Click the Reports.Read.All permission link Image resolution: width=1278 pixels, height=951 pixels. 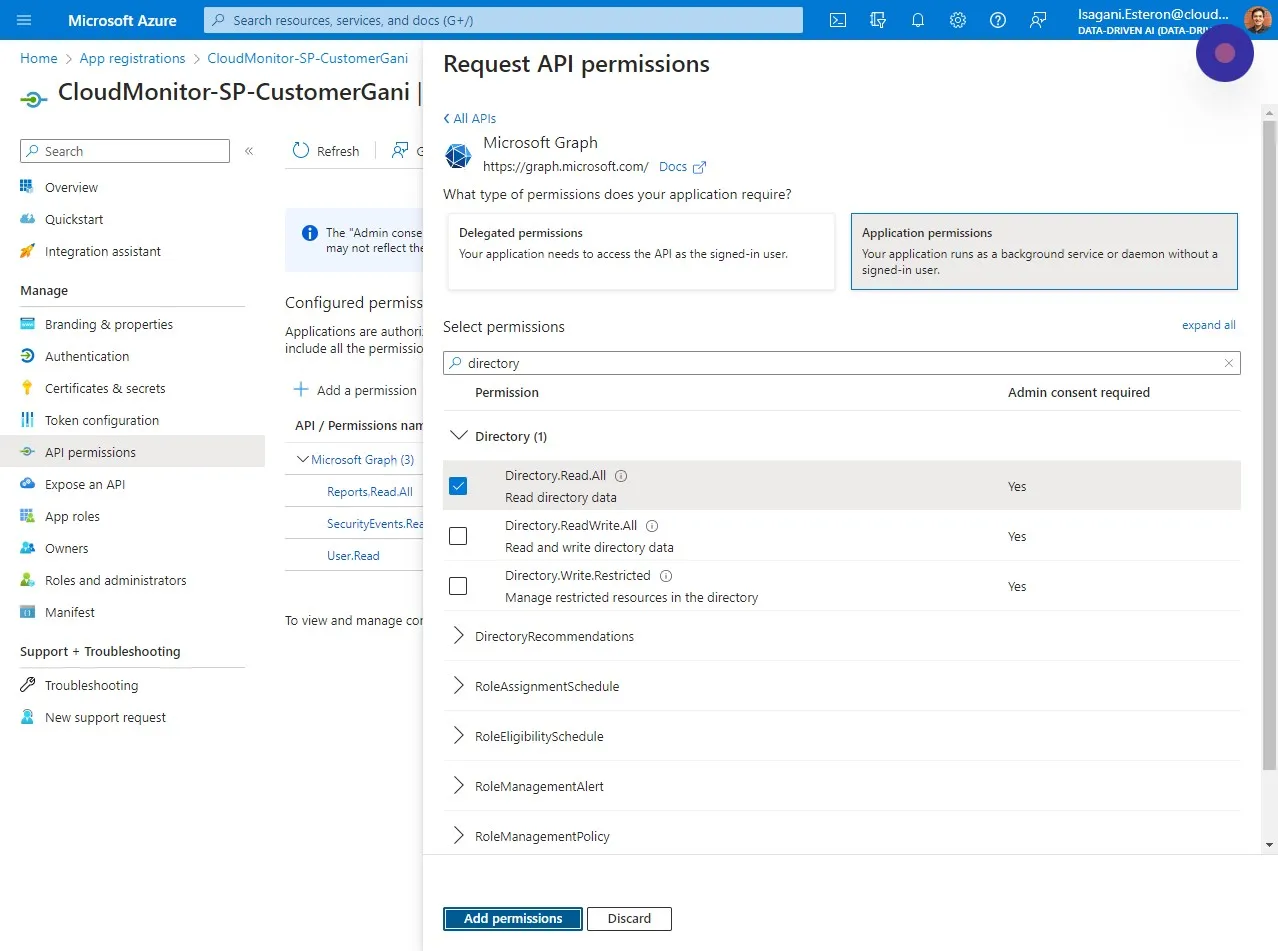point(370,491)
